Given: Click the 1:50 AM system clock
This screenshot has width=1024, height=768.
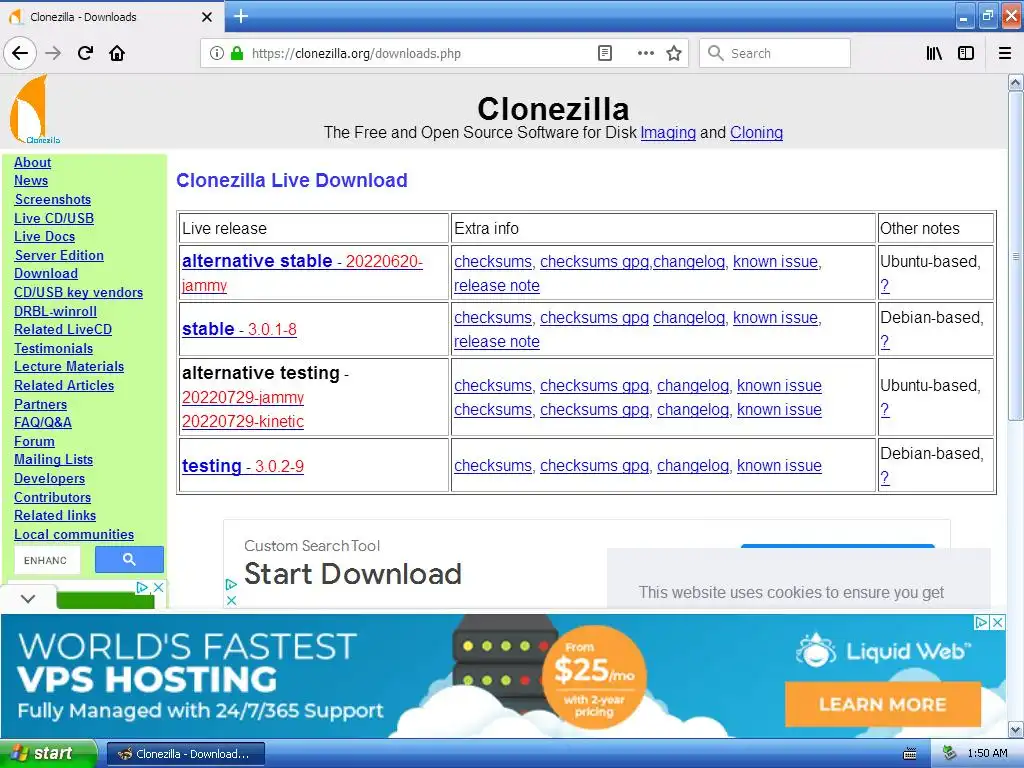Looking at the screenshot, I should point(987,754).
